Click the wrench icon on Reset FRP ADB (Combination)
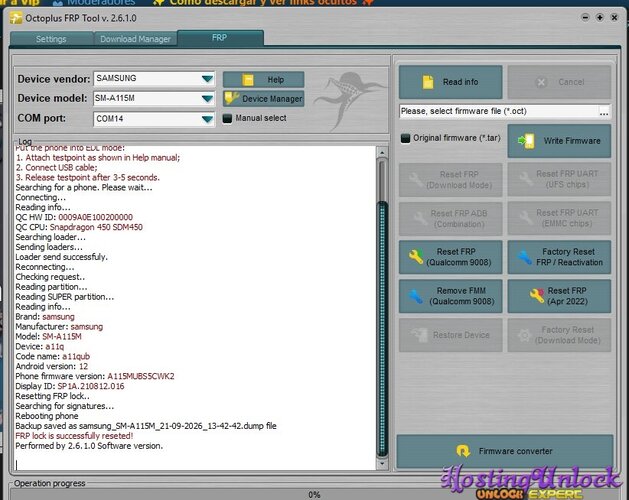The image size is (629, 500). 420,218
